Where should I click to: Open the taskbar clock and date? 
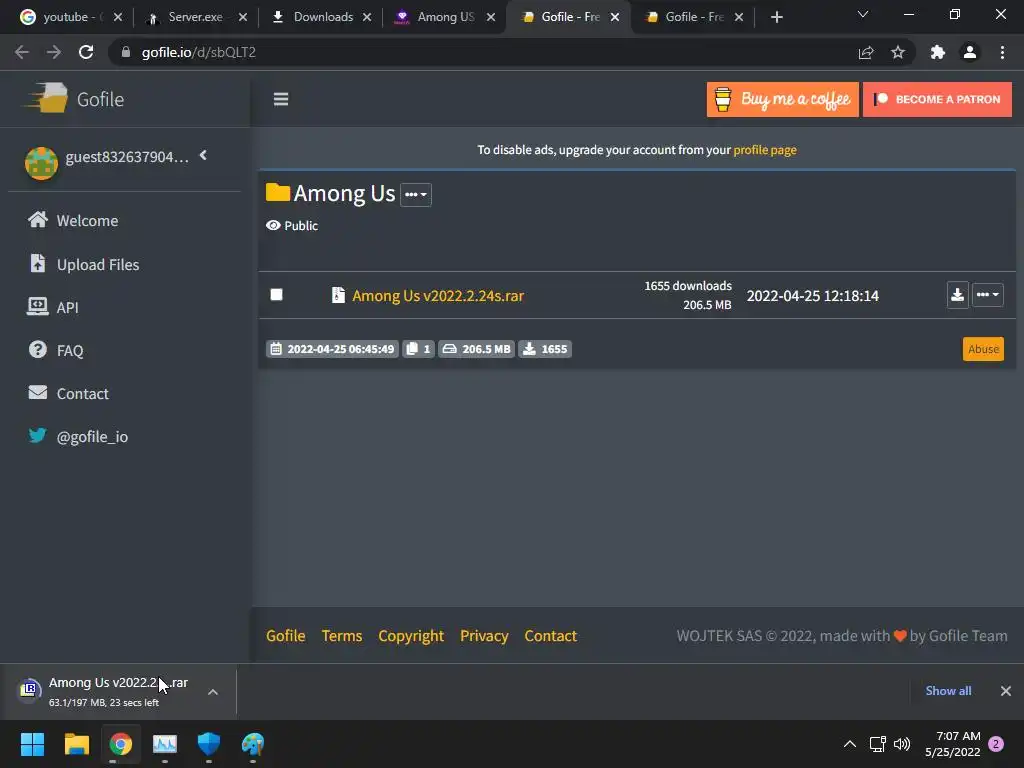click(x=953, y=744)
